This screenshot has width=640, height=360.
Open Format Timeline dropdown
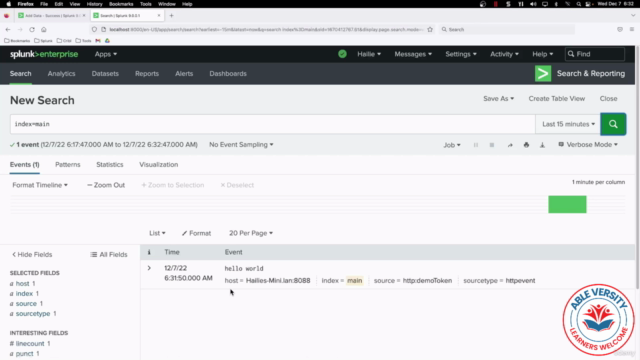[40, 185]
